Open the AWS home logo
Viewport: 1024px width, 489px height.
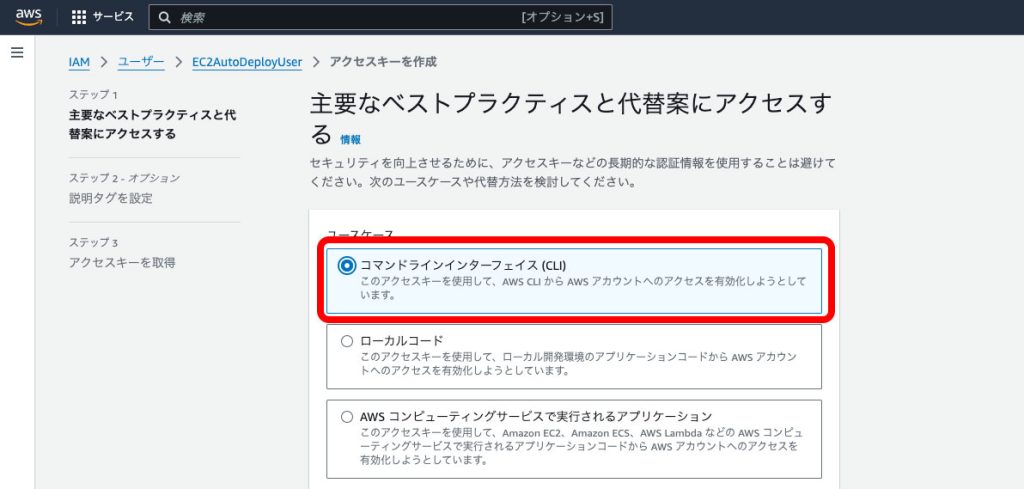tap(29, 17)
